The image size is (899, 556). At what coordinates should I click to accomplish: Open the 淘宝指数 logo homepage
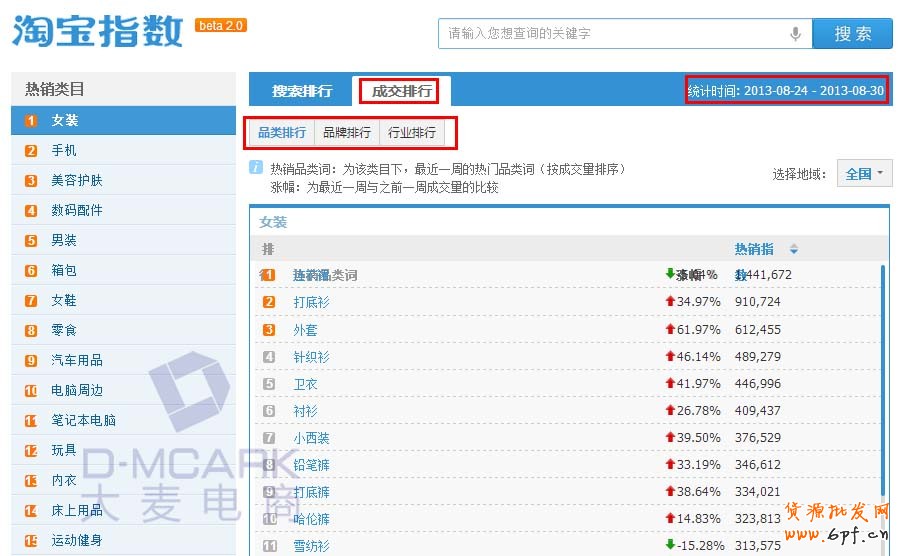pos(97,30)
